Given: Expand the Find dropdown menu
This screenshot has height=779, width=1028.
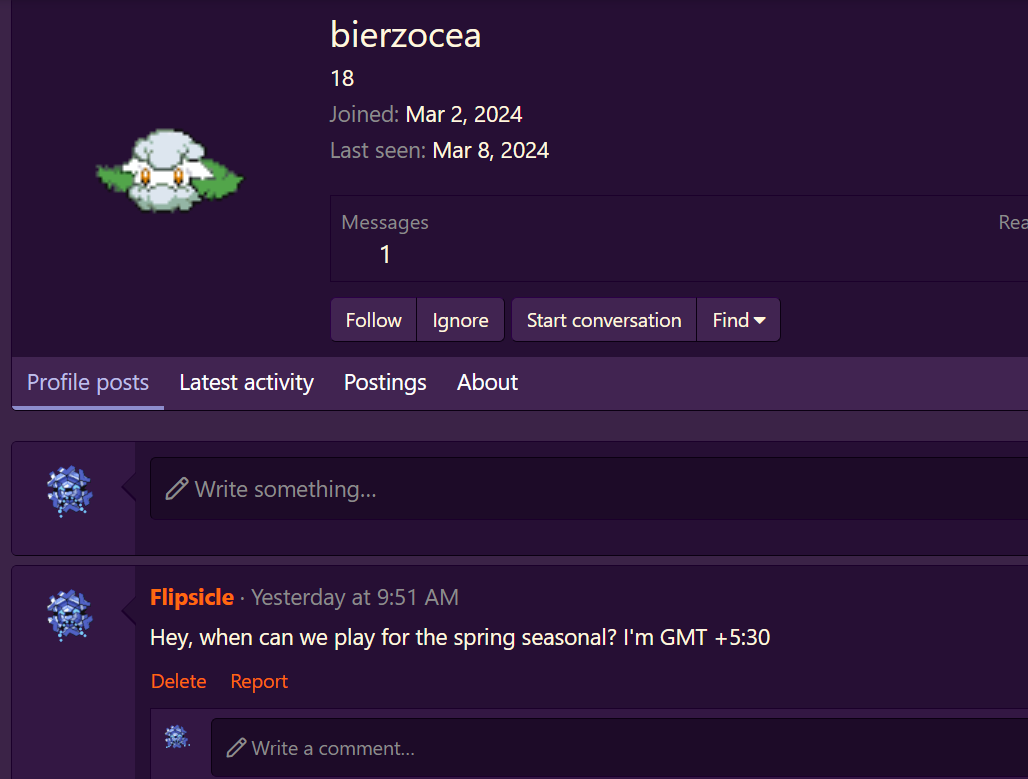Looking at the screenshot, I should coord(738,320).
